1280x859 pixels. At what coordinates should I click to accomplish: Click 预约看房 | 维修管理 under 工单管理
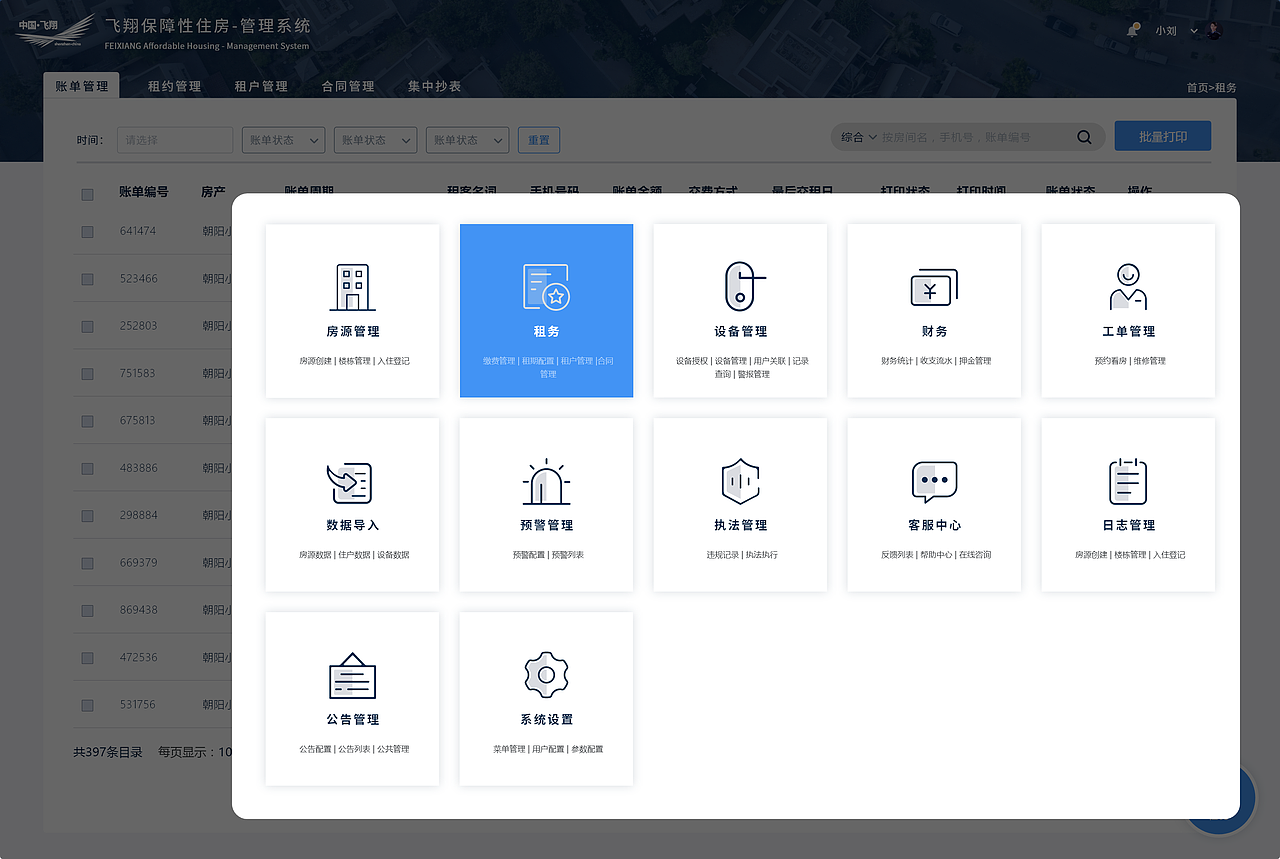(x=1130, y=361)
